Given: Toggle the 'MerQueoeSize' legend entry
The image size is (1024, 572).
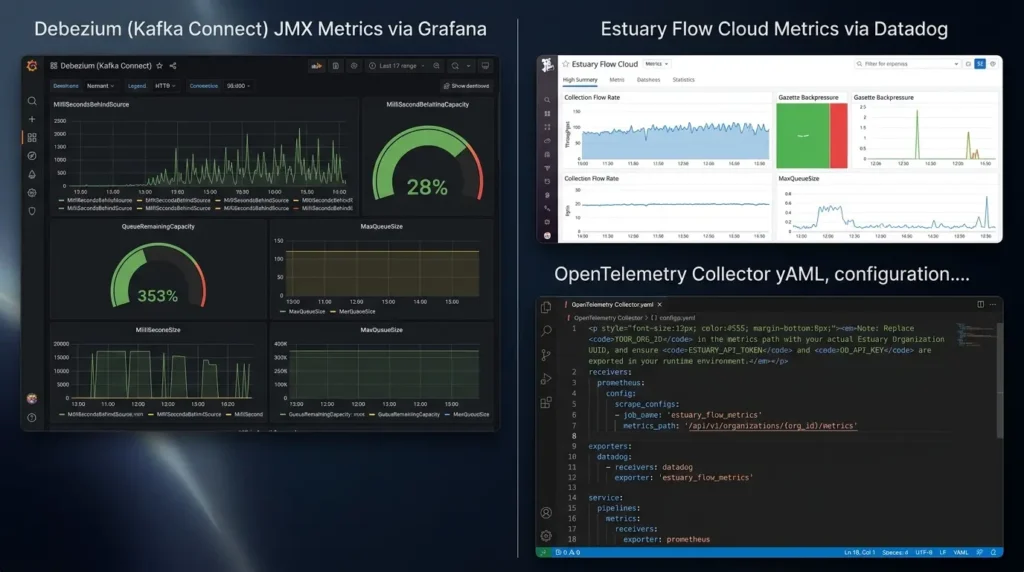Looking at the screenshot, I should click(353, 311).
